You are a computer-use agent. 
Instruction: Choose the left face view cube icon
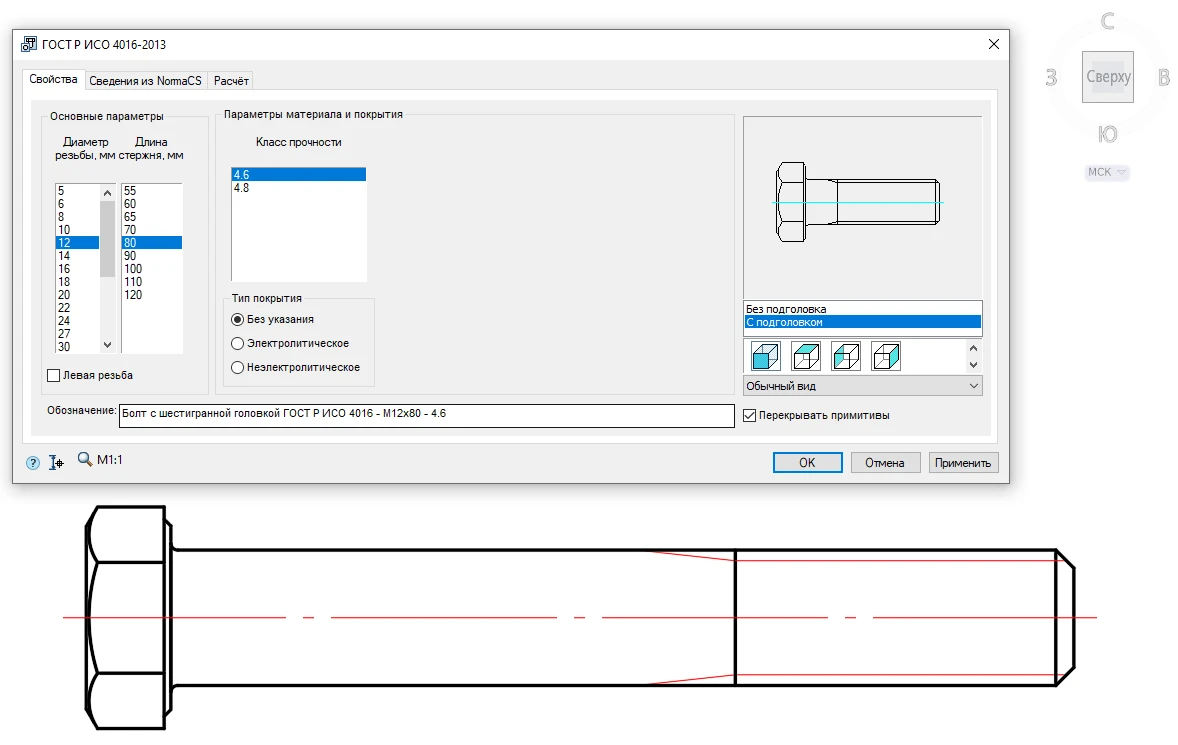pyautogui.click(x=846, y=356)
